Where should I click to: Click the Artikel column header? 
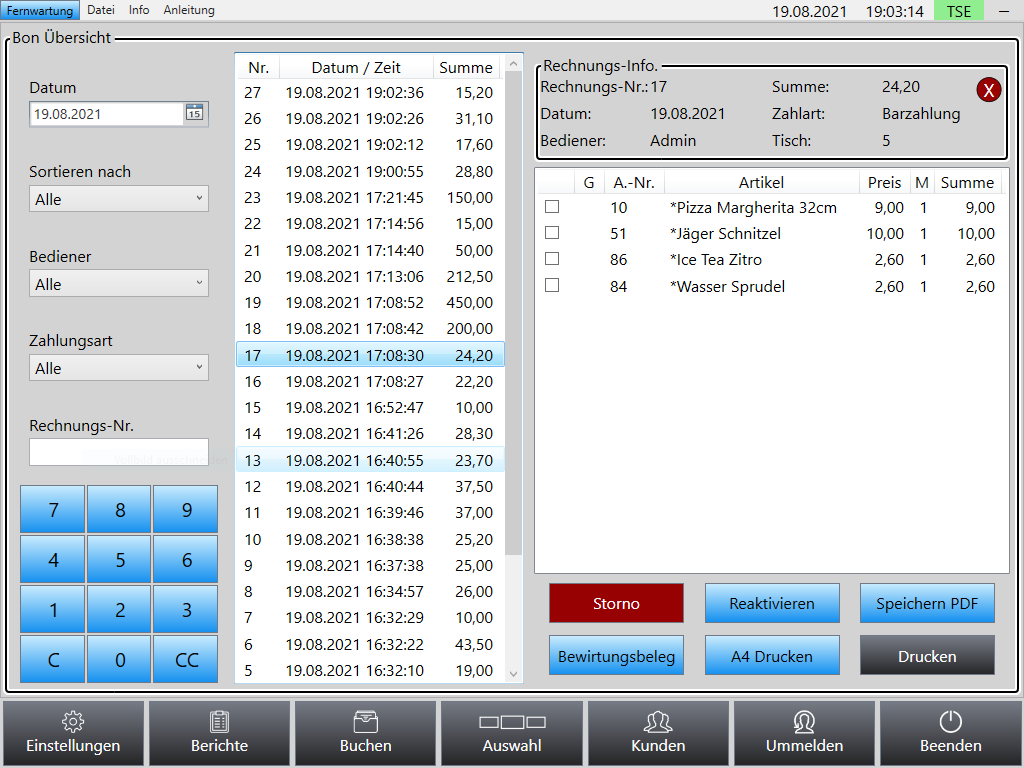[x=761, y=182]
